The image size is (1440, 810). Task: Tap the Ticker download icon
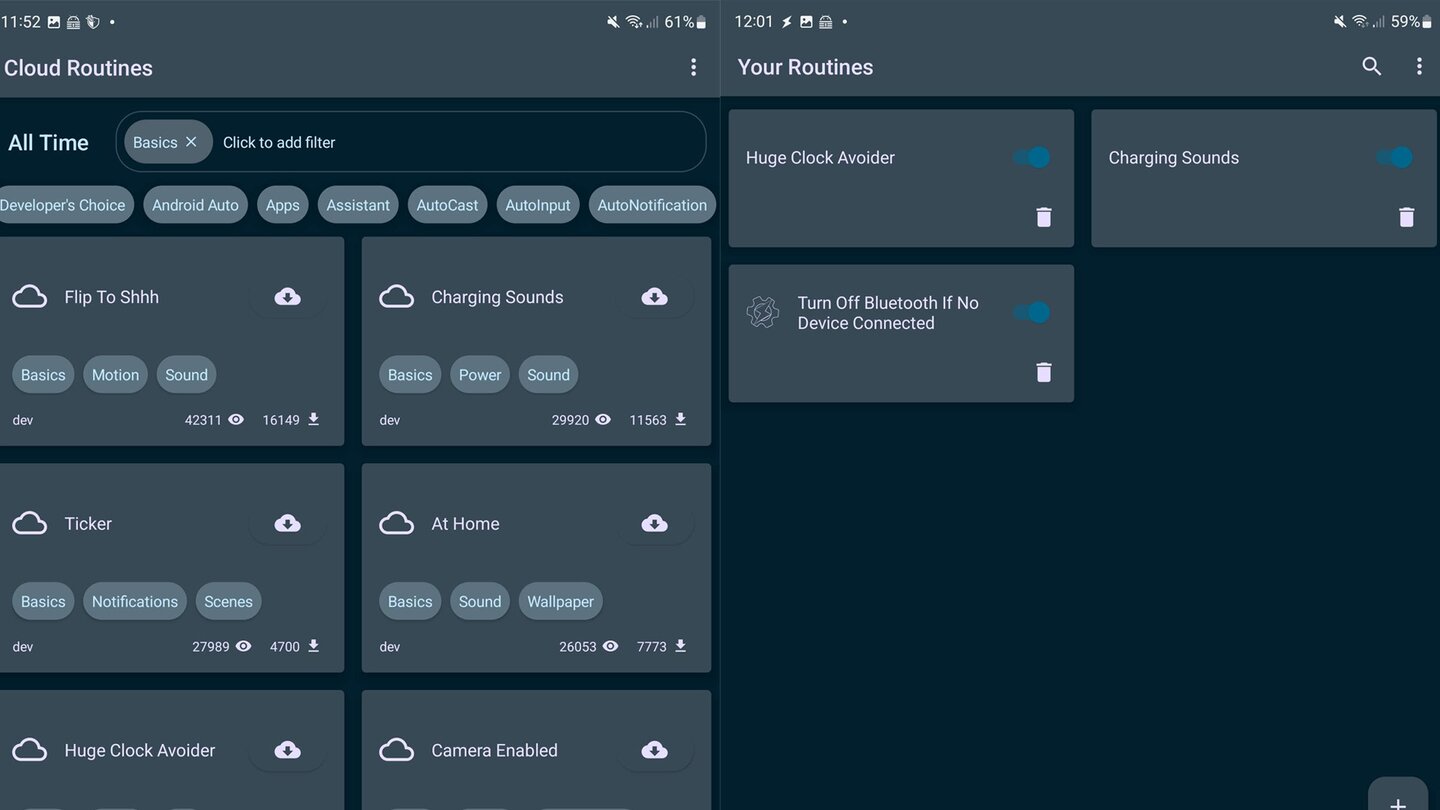[287, 524]
